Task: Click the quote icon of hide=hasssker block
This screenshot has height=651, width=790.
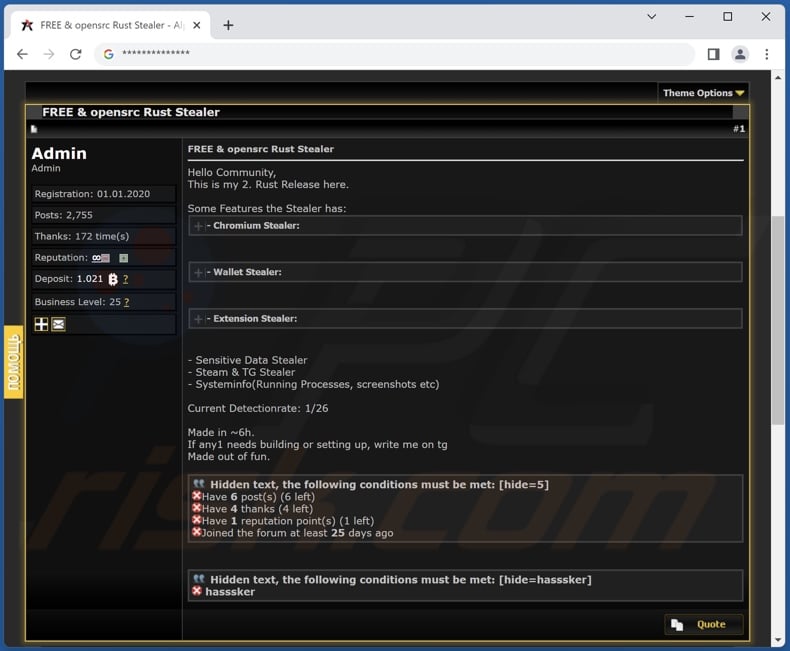Action: pyautogui.click(x=199, y=579)
